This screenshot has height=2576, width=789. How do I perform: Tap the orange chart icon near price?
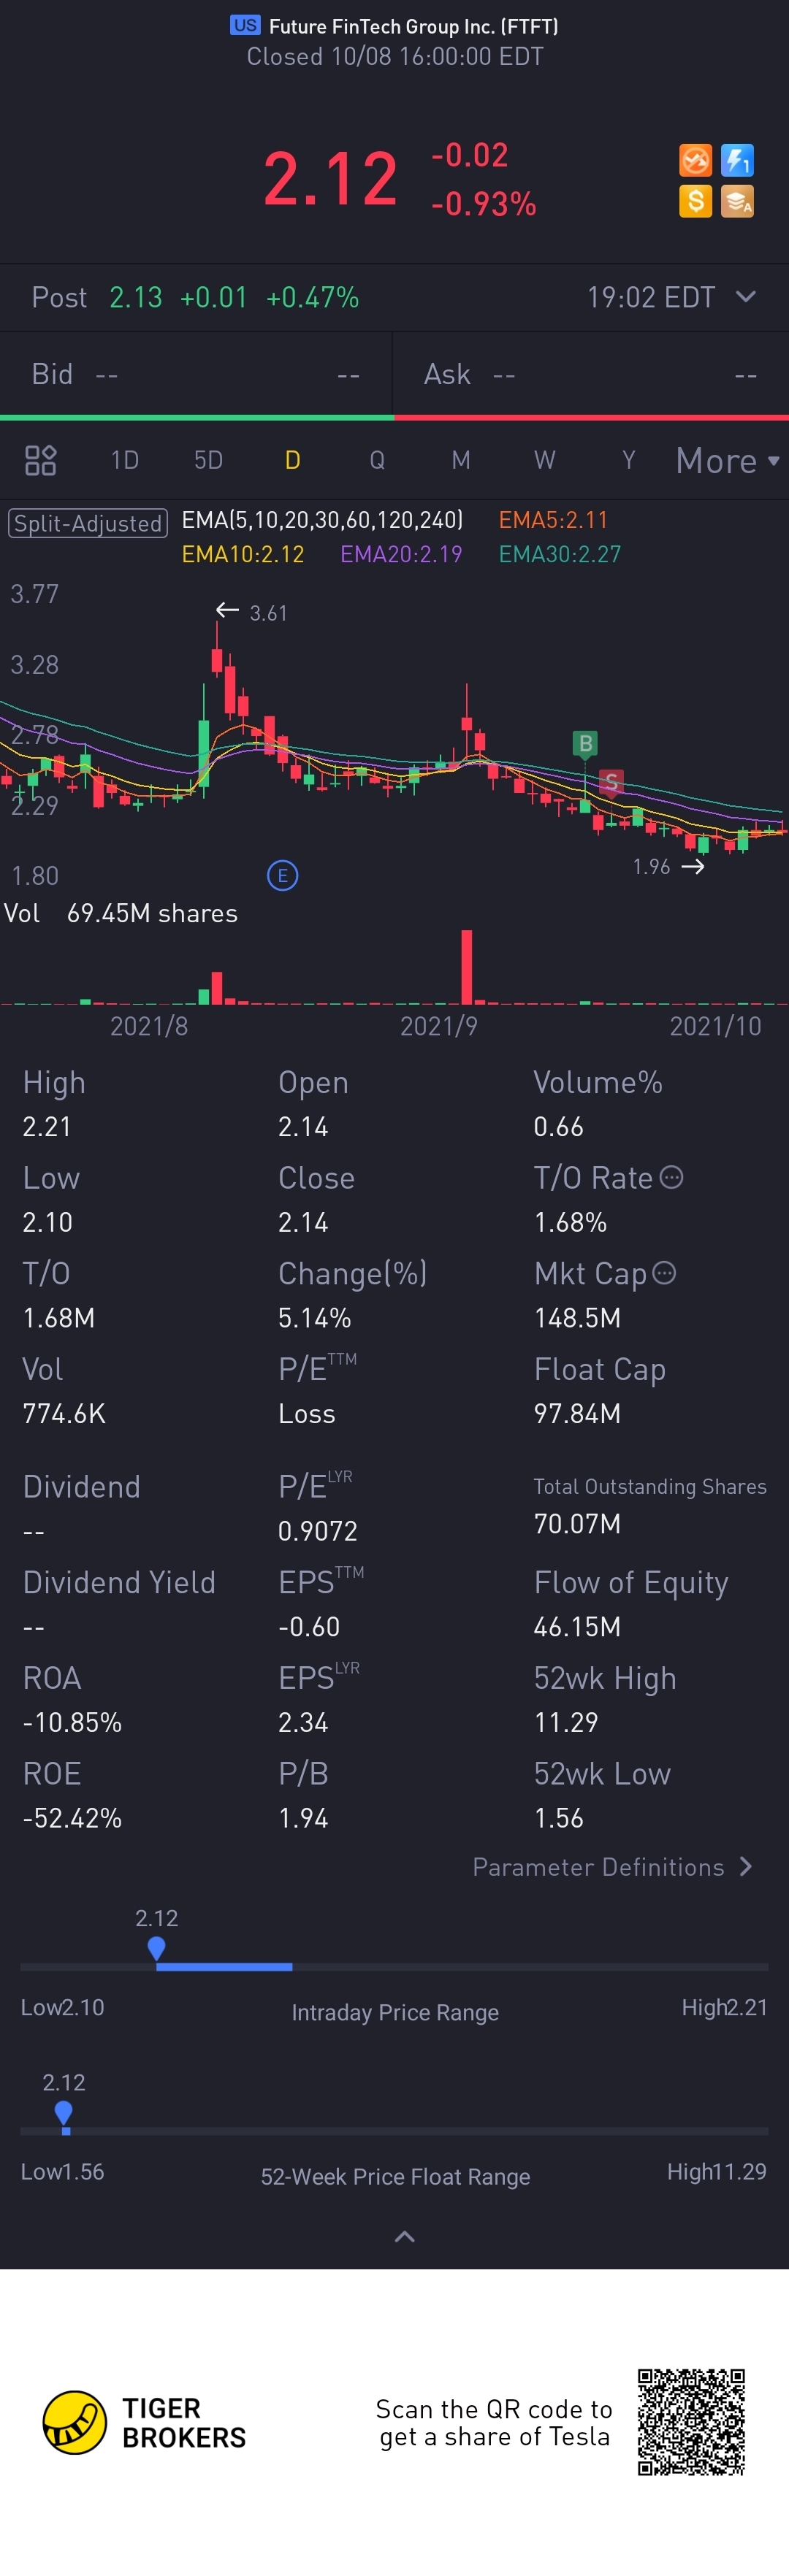click(695, 160)
